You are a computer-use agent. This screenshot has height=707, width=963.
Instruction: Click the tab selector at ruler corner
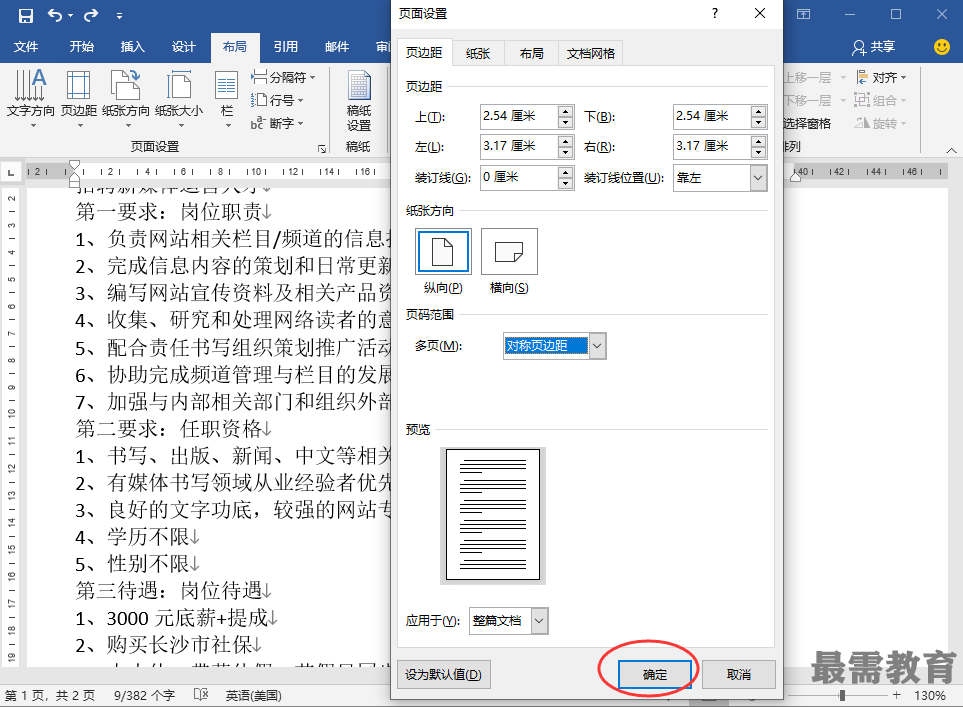11,173
